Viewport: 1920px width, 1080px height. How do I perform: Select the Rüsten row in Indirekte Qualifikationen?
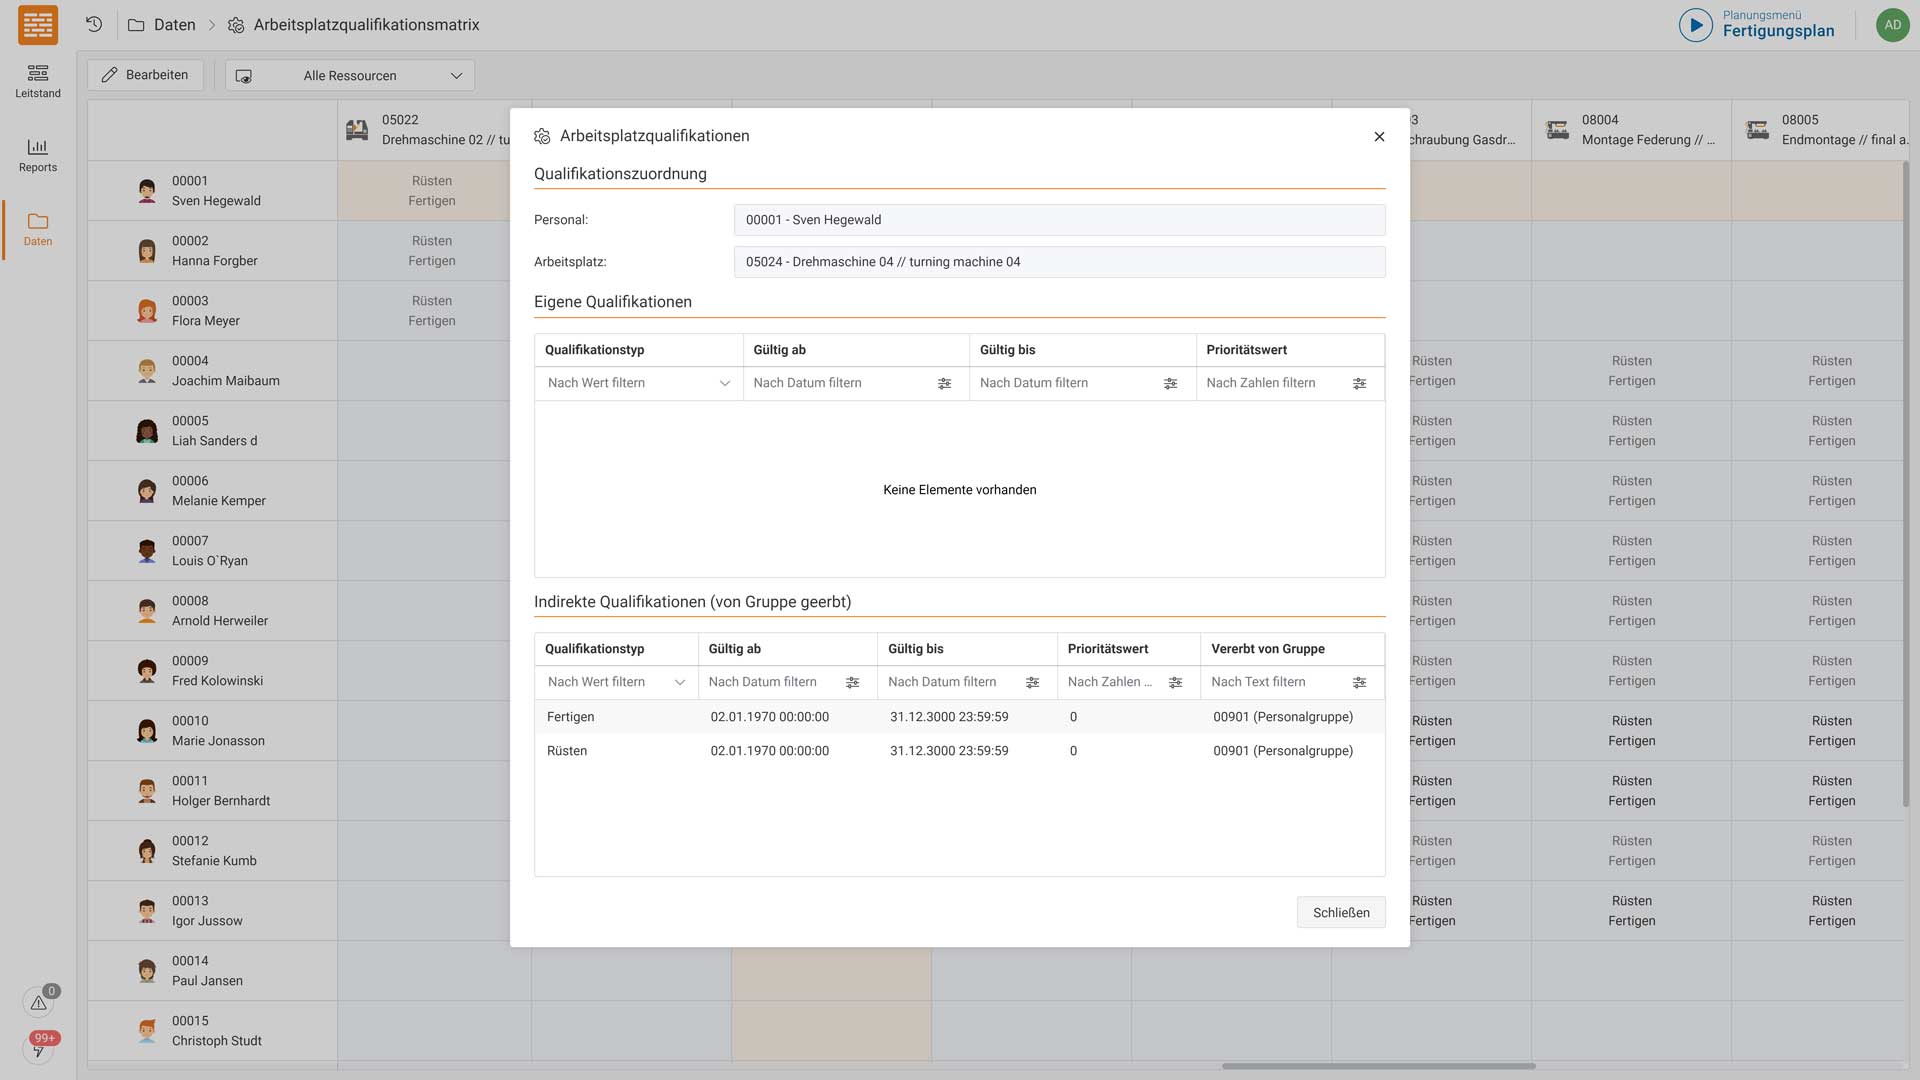[x=960, y=751]
